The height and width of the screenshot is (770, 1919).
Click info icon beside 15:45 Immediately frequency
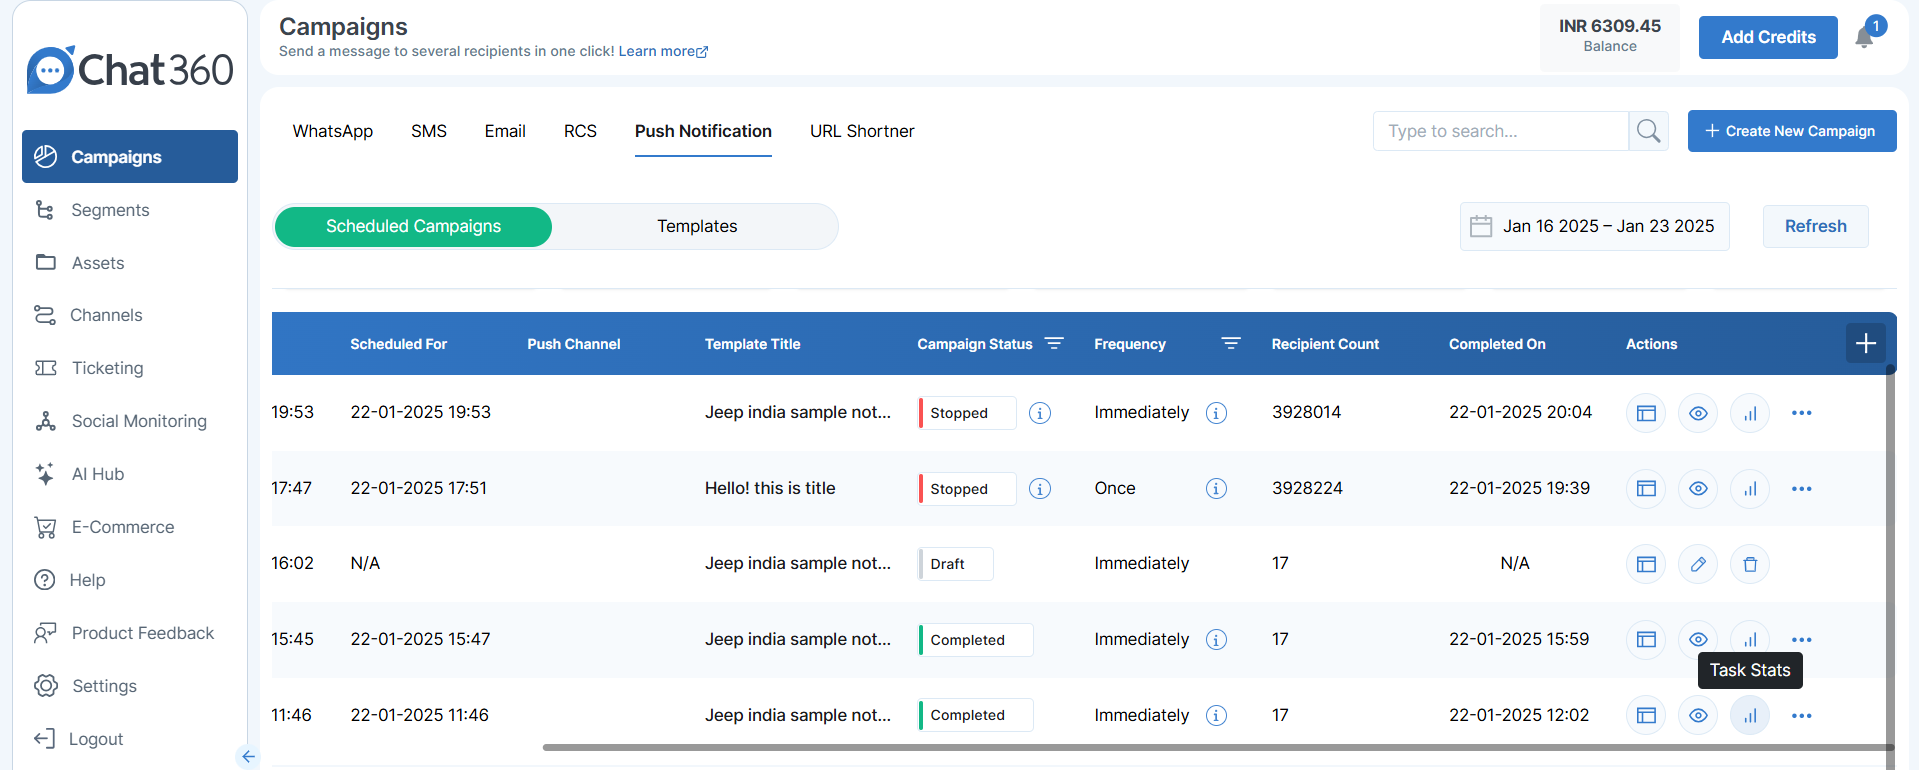[1216, 640]
